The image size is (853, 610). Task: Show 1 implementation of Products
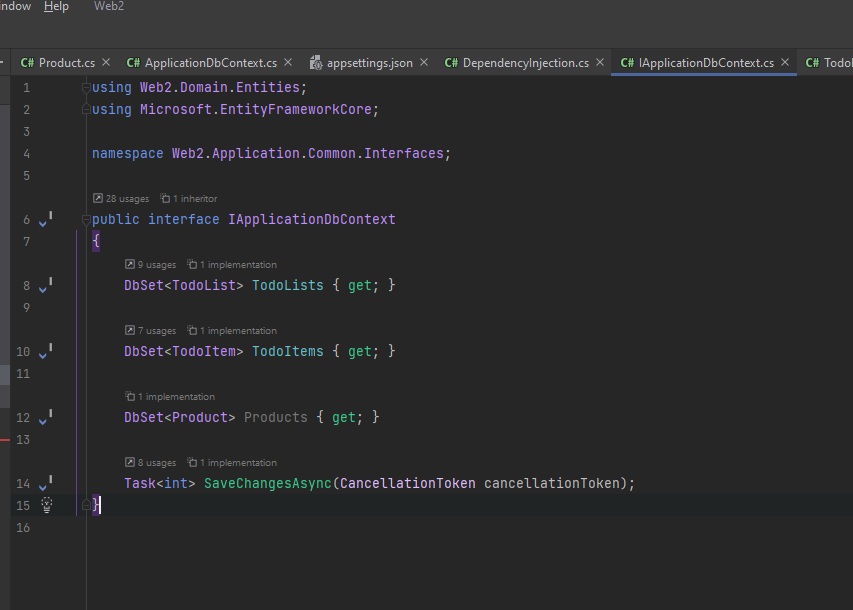click(170, 397)
